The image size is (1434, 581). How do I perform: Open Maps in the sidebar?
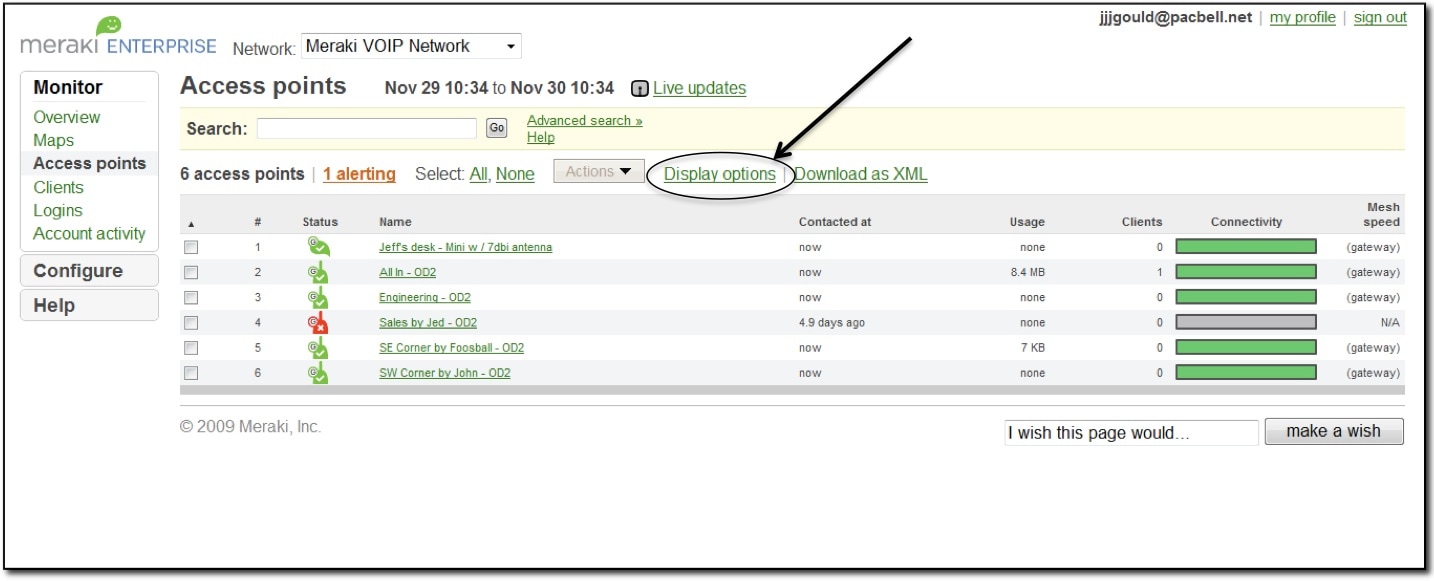click(53, 141)
